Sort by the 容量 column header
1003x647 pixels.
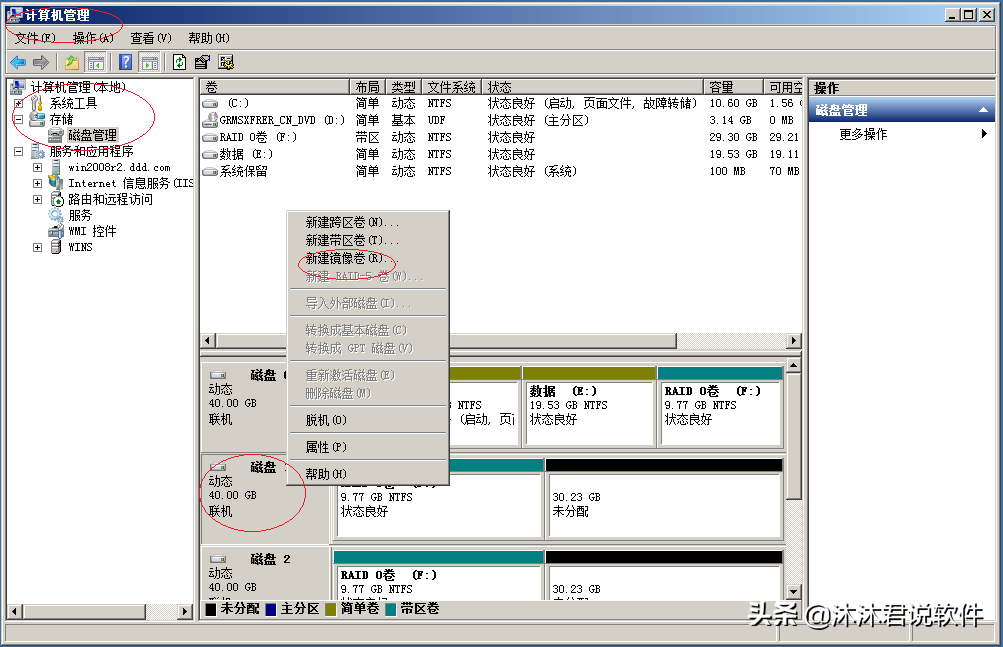coord(734,87)
